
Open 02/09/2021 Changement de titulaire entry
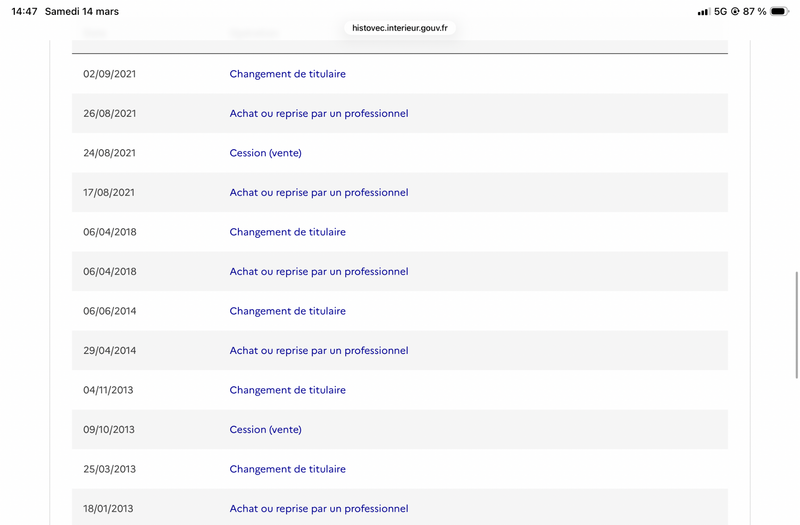[x=287, y=74]
